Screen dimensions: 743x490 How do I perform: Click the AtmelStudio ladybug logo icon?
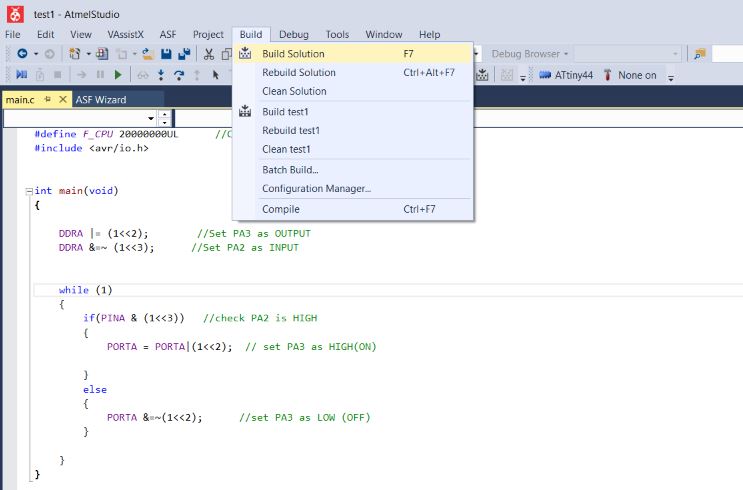(15, 14)
